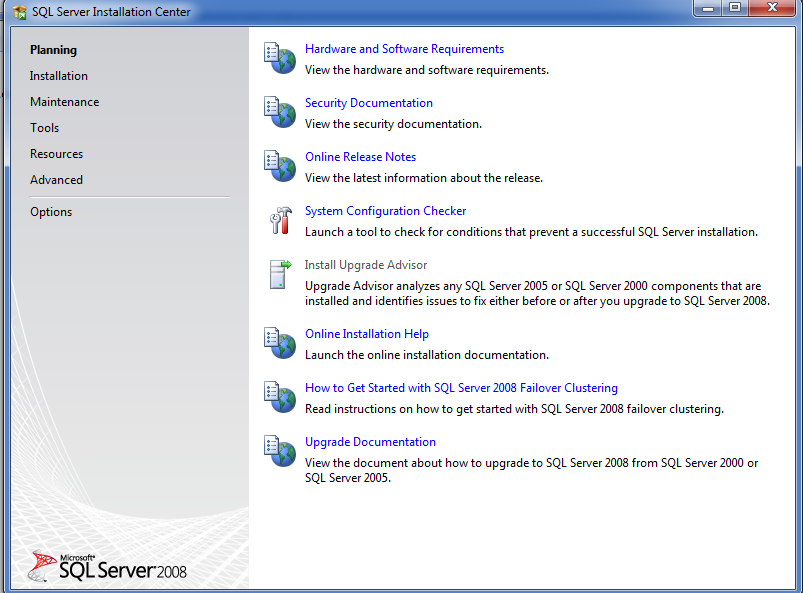Click the Install Upgrade Advisor link
The height and width of the screenshot is (593, 803).
(366, 265)
